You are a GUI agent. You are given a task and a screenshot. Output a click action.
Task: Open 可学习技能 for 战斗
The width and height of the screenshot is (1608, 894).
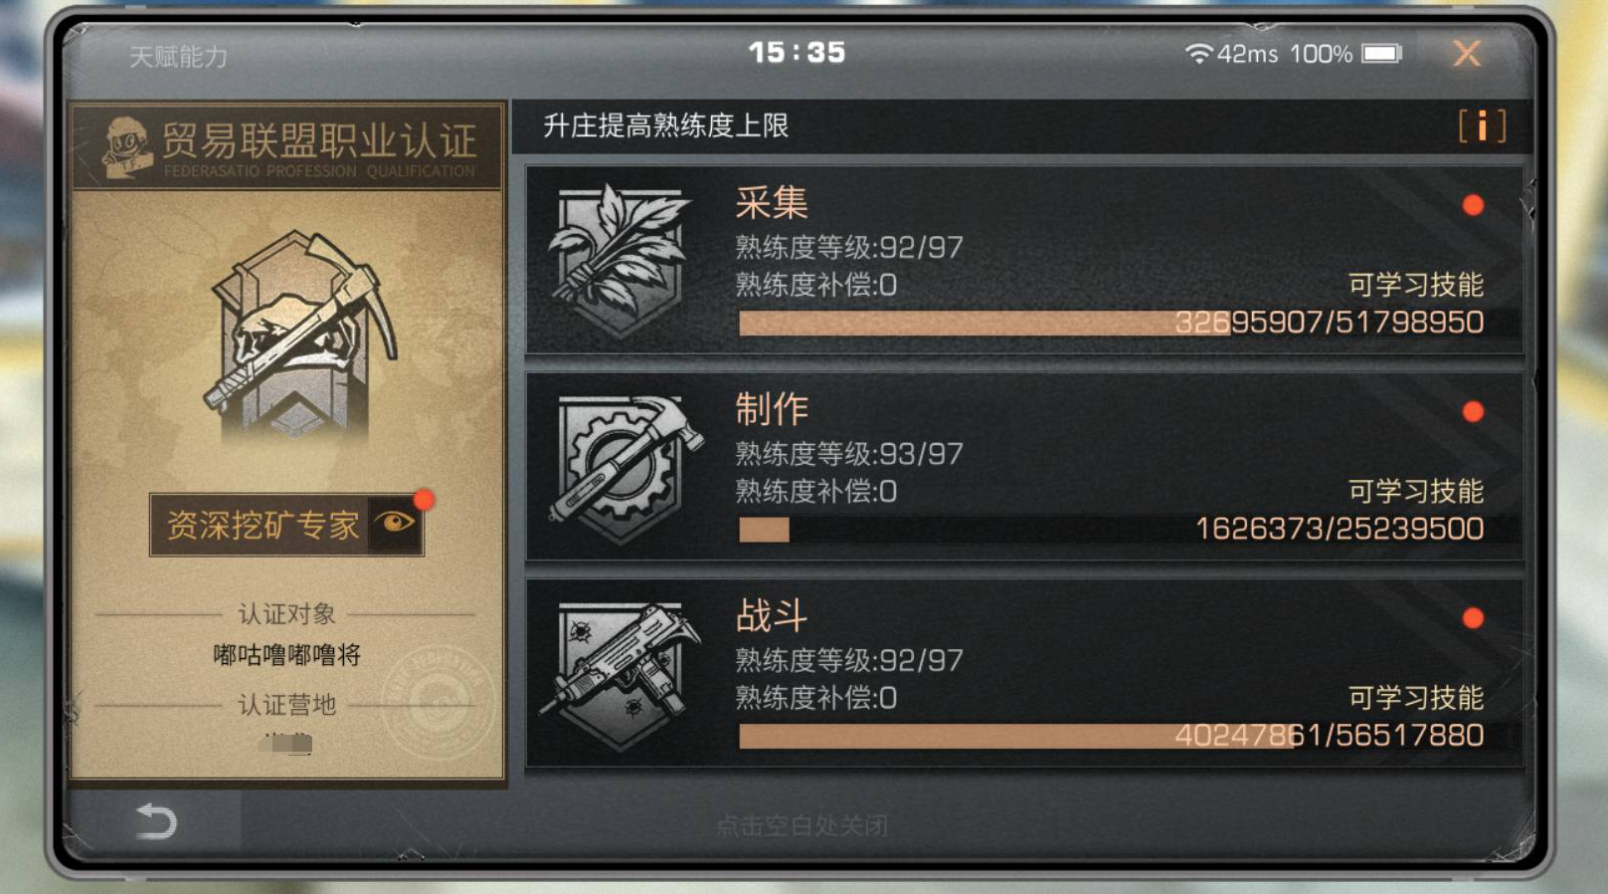pos(1416,698)
